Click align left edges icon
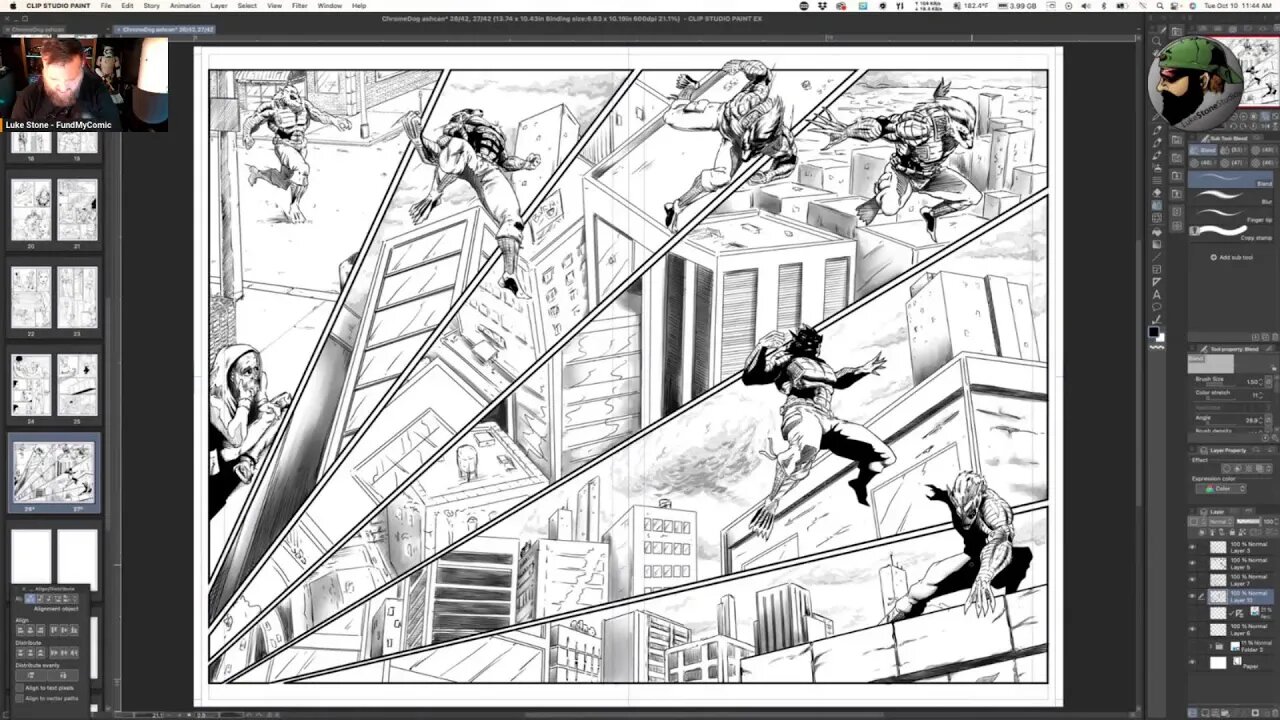 click(20, 630)
